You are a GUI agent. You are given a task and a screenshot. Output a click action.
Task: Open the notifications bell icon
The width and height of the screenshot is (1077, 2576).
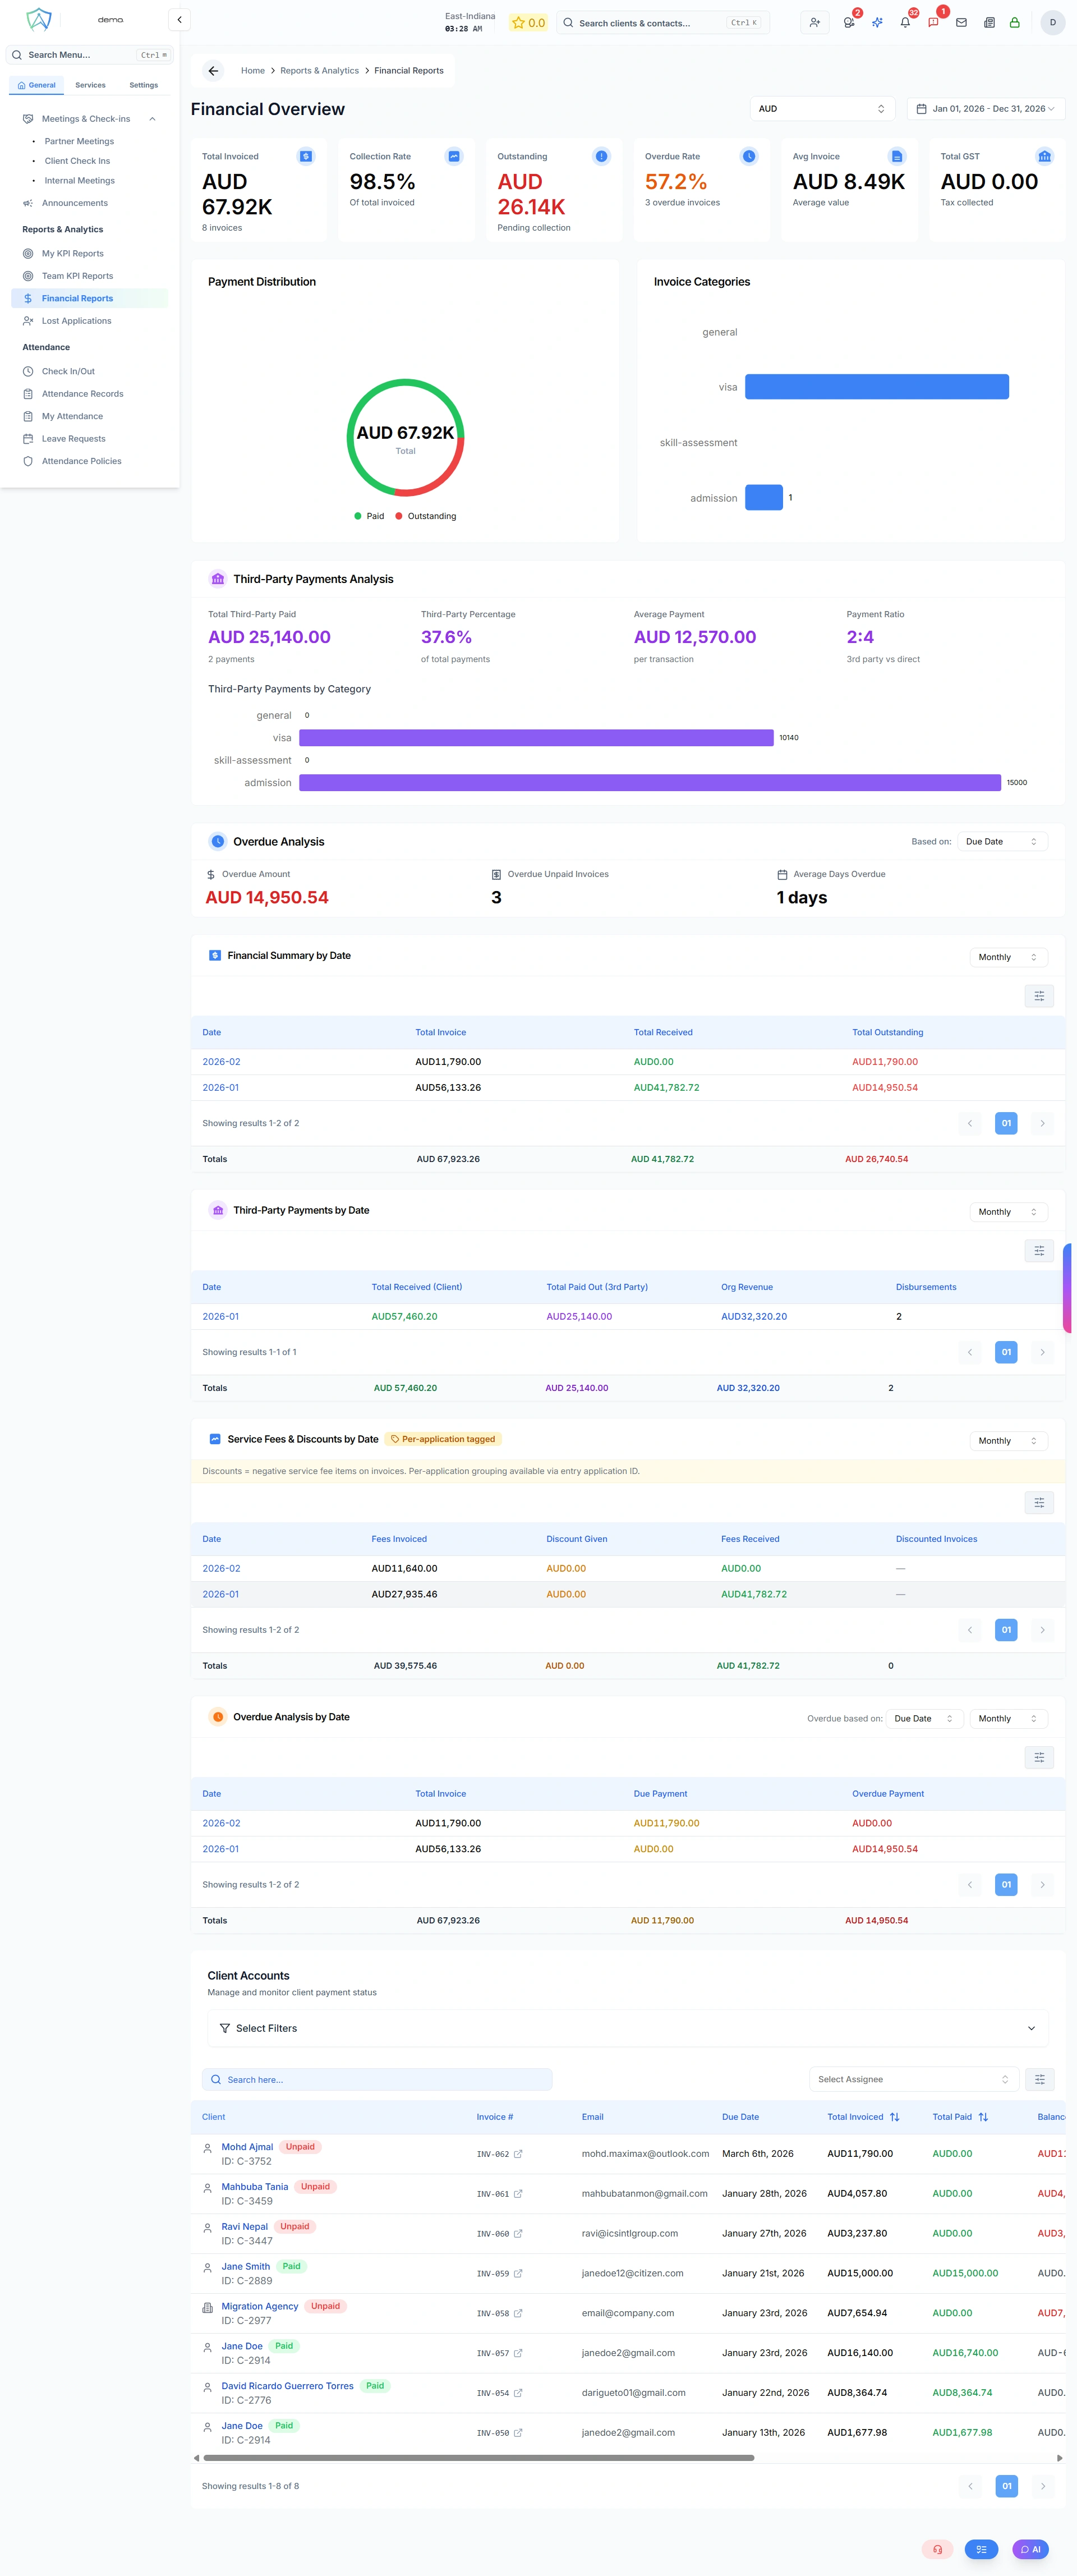[905, 22]
